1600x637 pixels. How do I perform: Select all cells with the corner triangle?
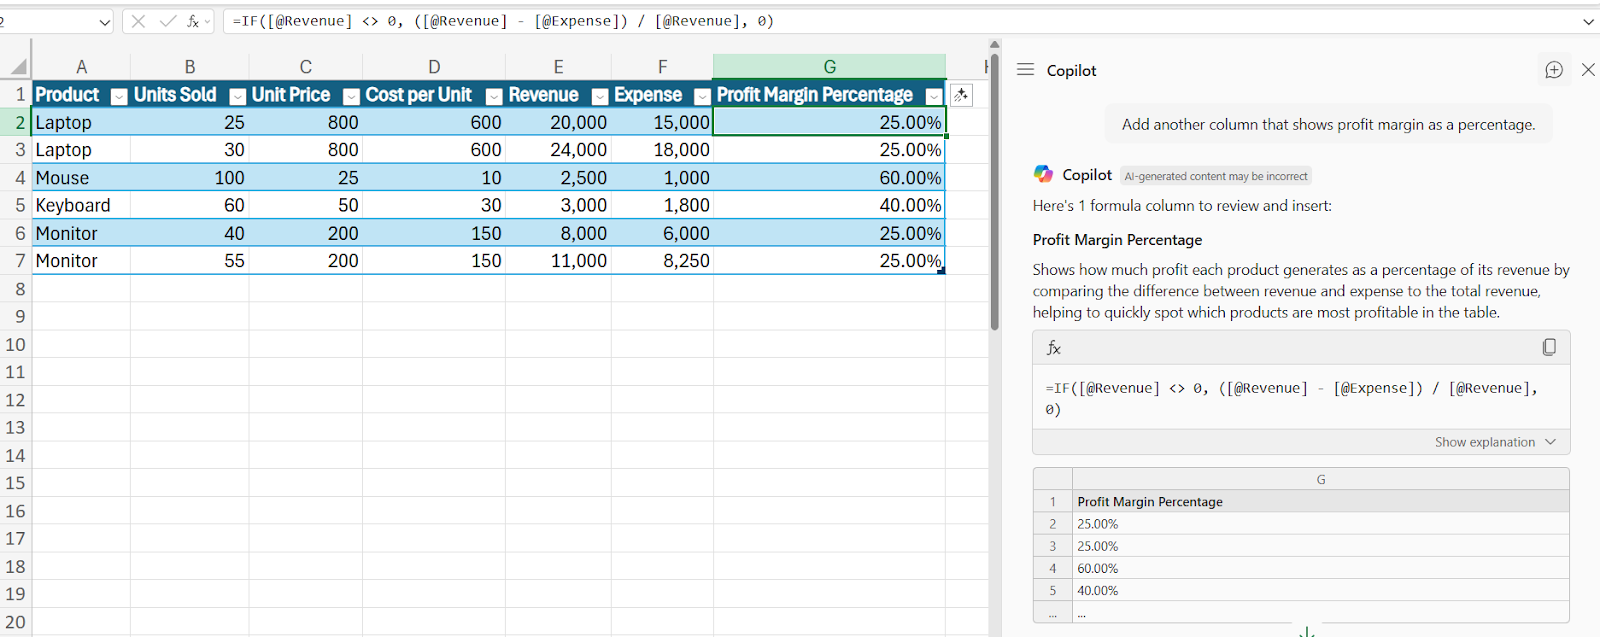[18, 67]
